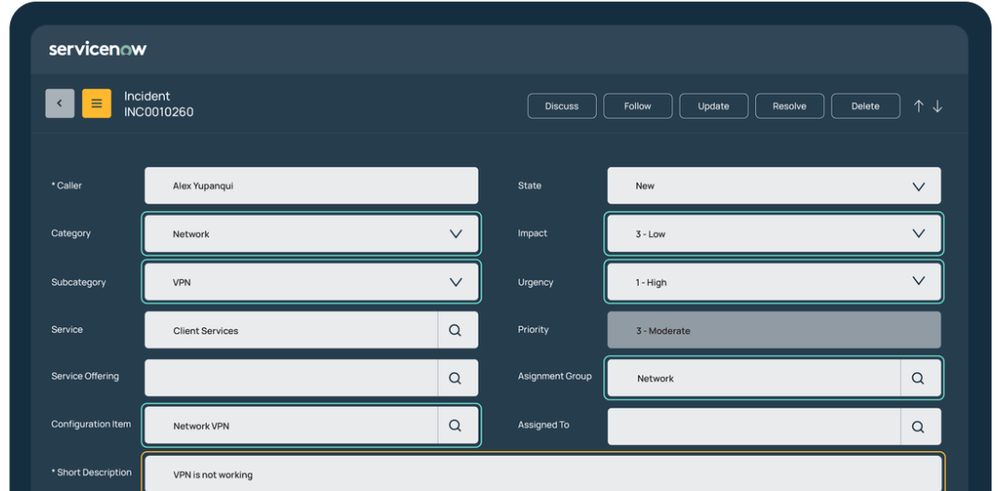
Task: Click the Service field Client Services
Action: [x=291, y=330]
